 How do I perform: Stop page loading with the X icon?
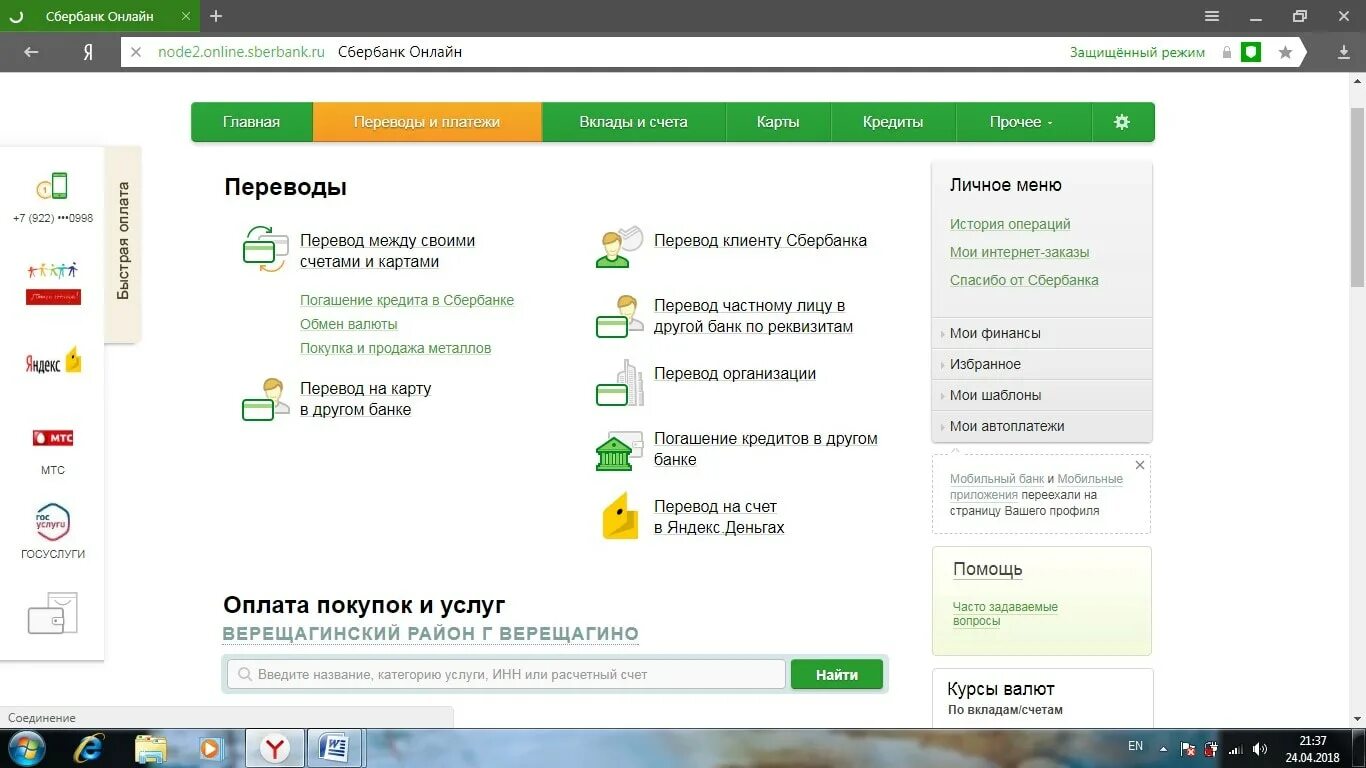137,52
